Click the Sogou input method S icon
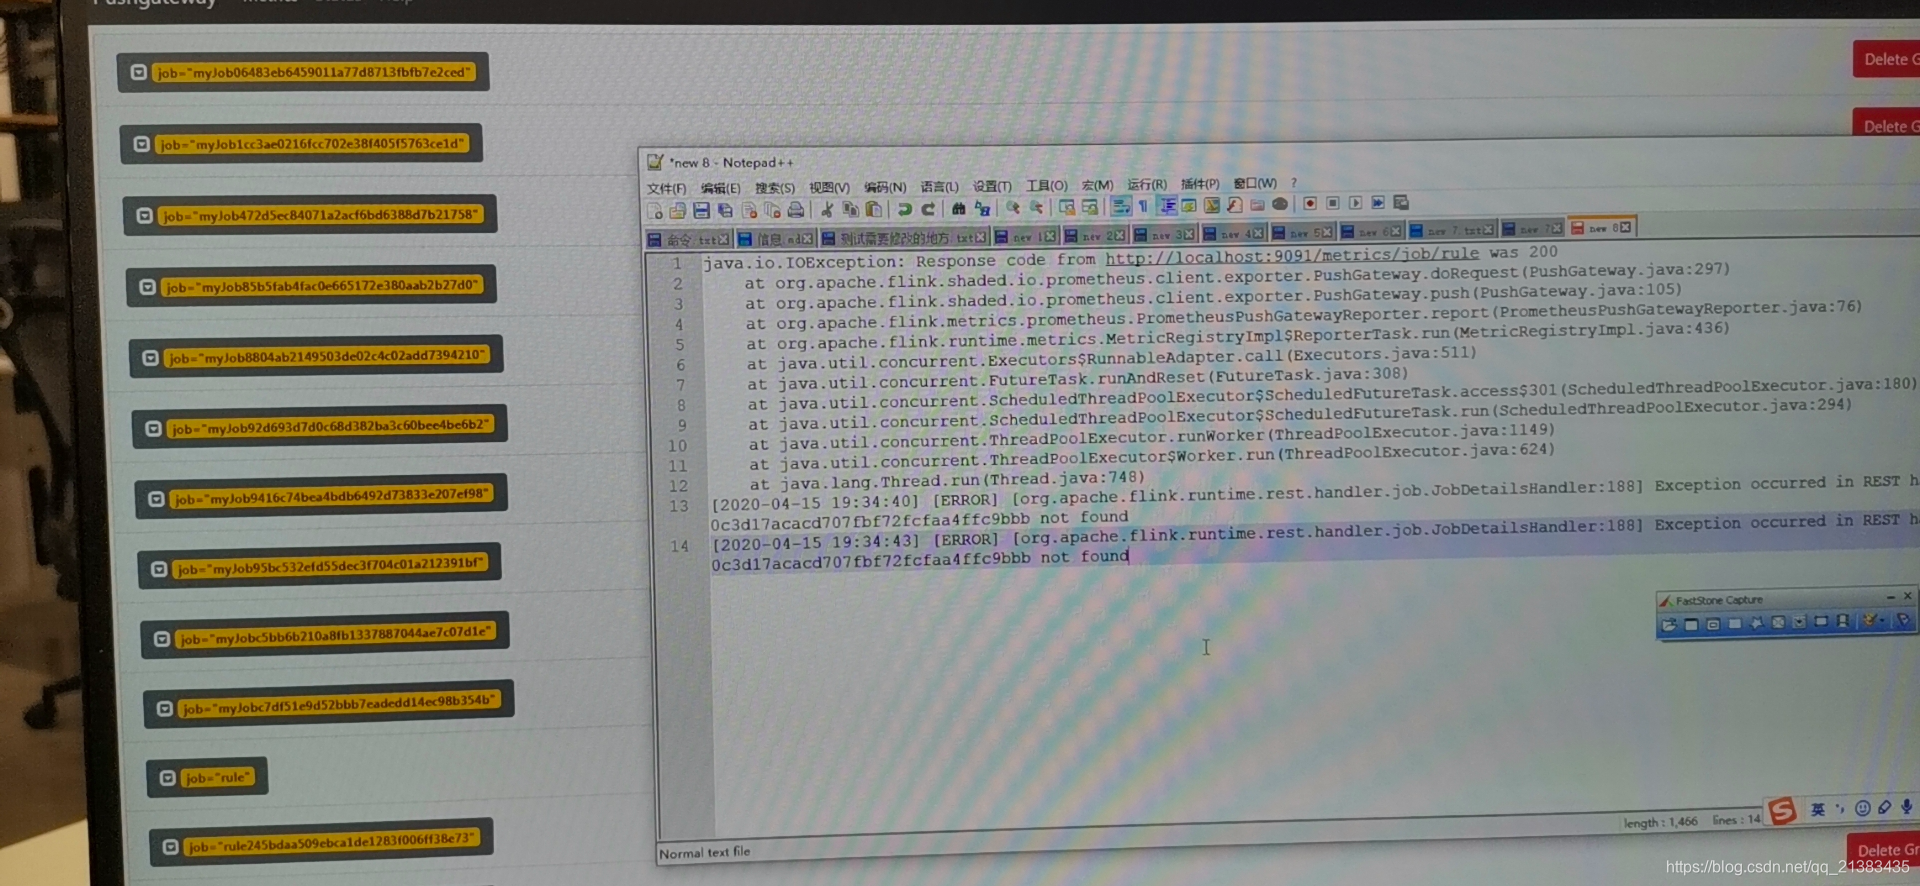This screenshot has height=886, width=1920. 1782,811
